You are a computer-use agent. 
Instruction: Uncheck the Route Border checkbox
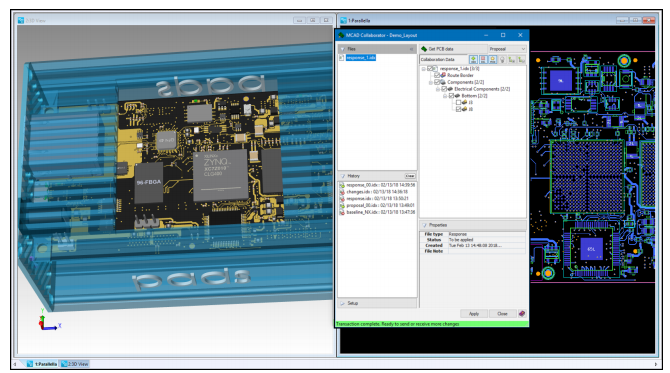click(x=437, y=75)
